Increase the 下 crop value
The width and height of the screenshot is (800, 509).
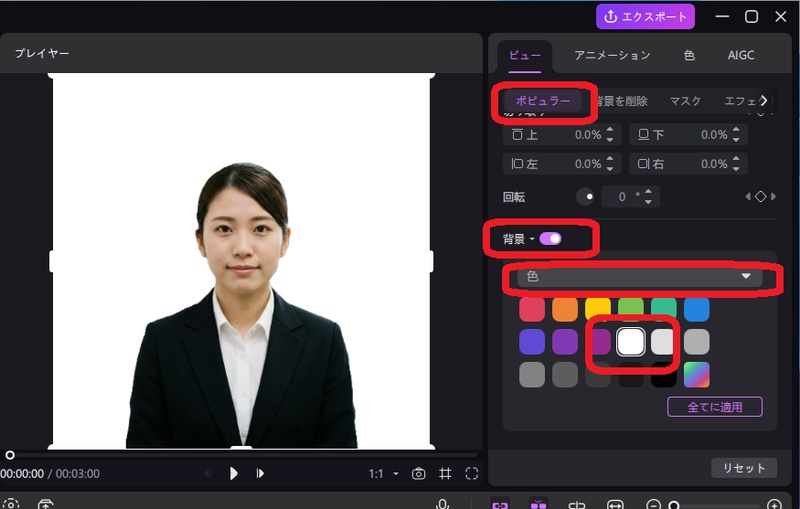click(x=736, y=130)
